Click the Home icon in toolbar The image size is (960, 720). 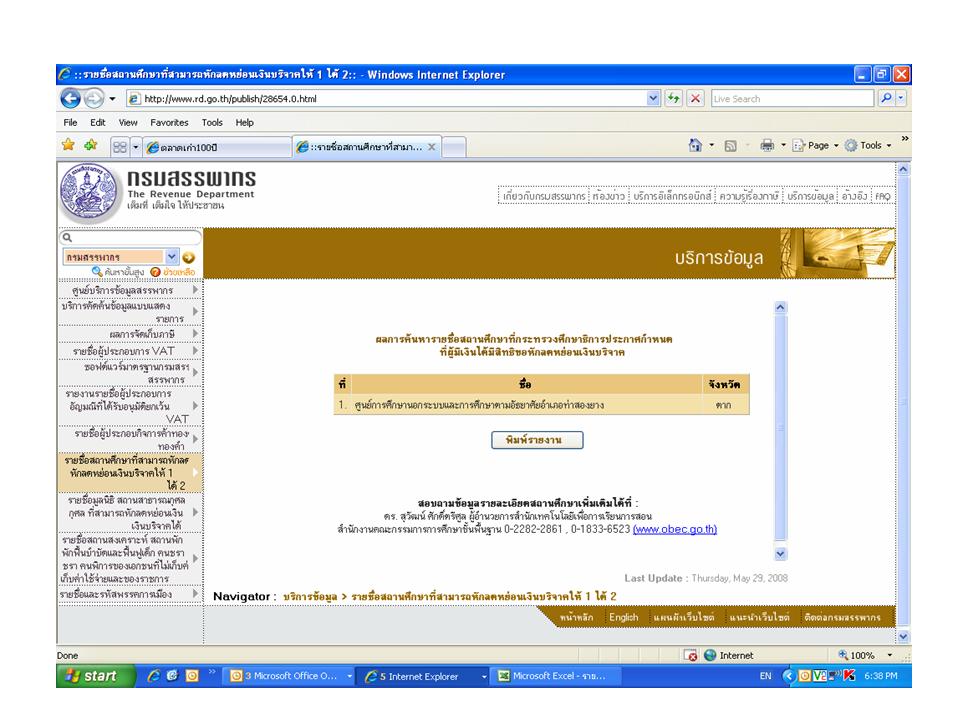695,146
